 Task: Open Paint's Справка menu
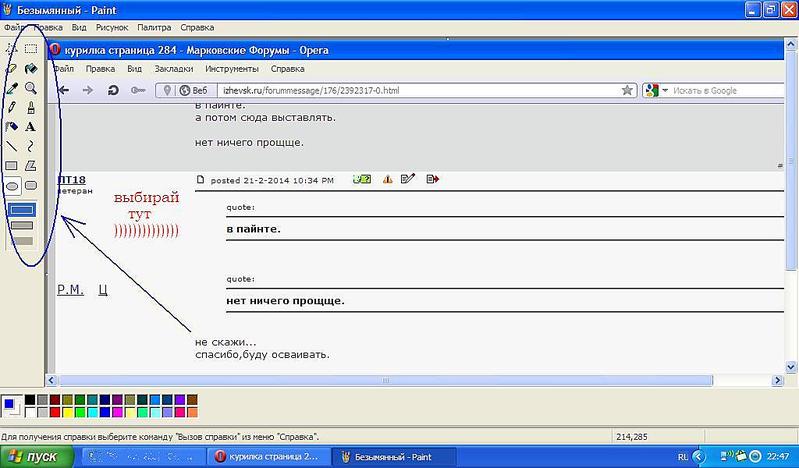pos(197,28)
